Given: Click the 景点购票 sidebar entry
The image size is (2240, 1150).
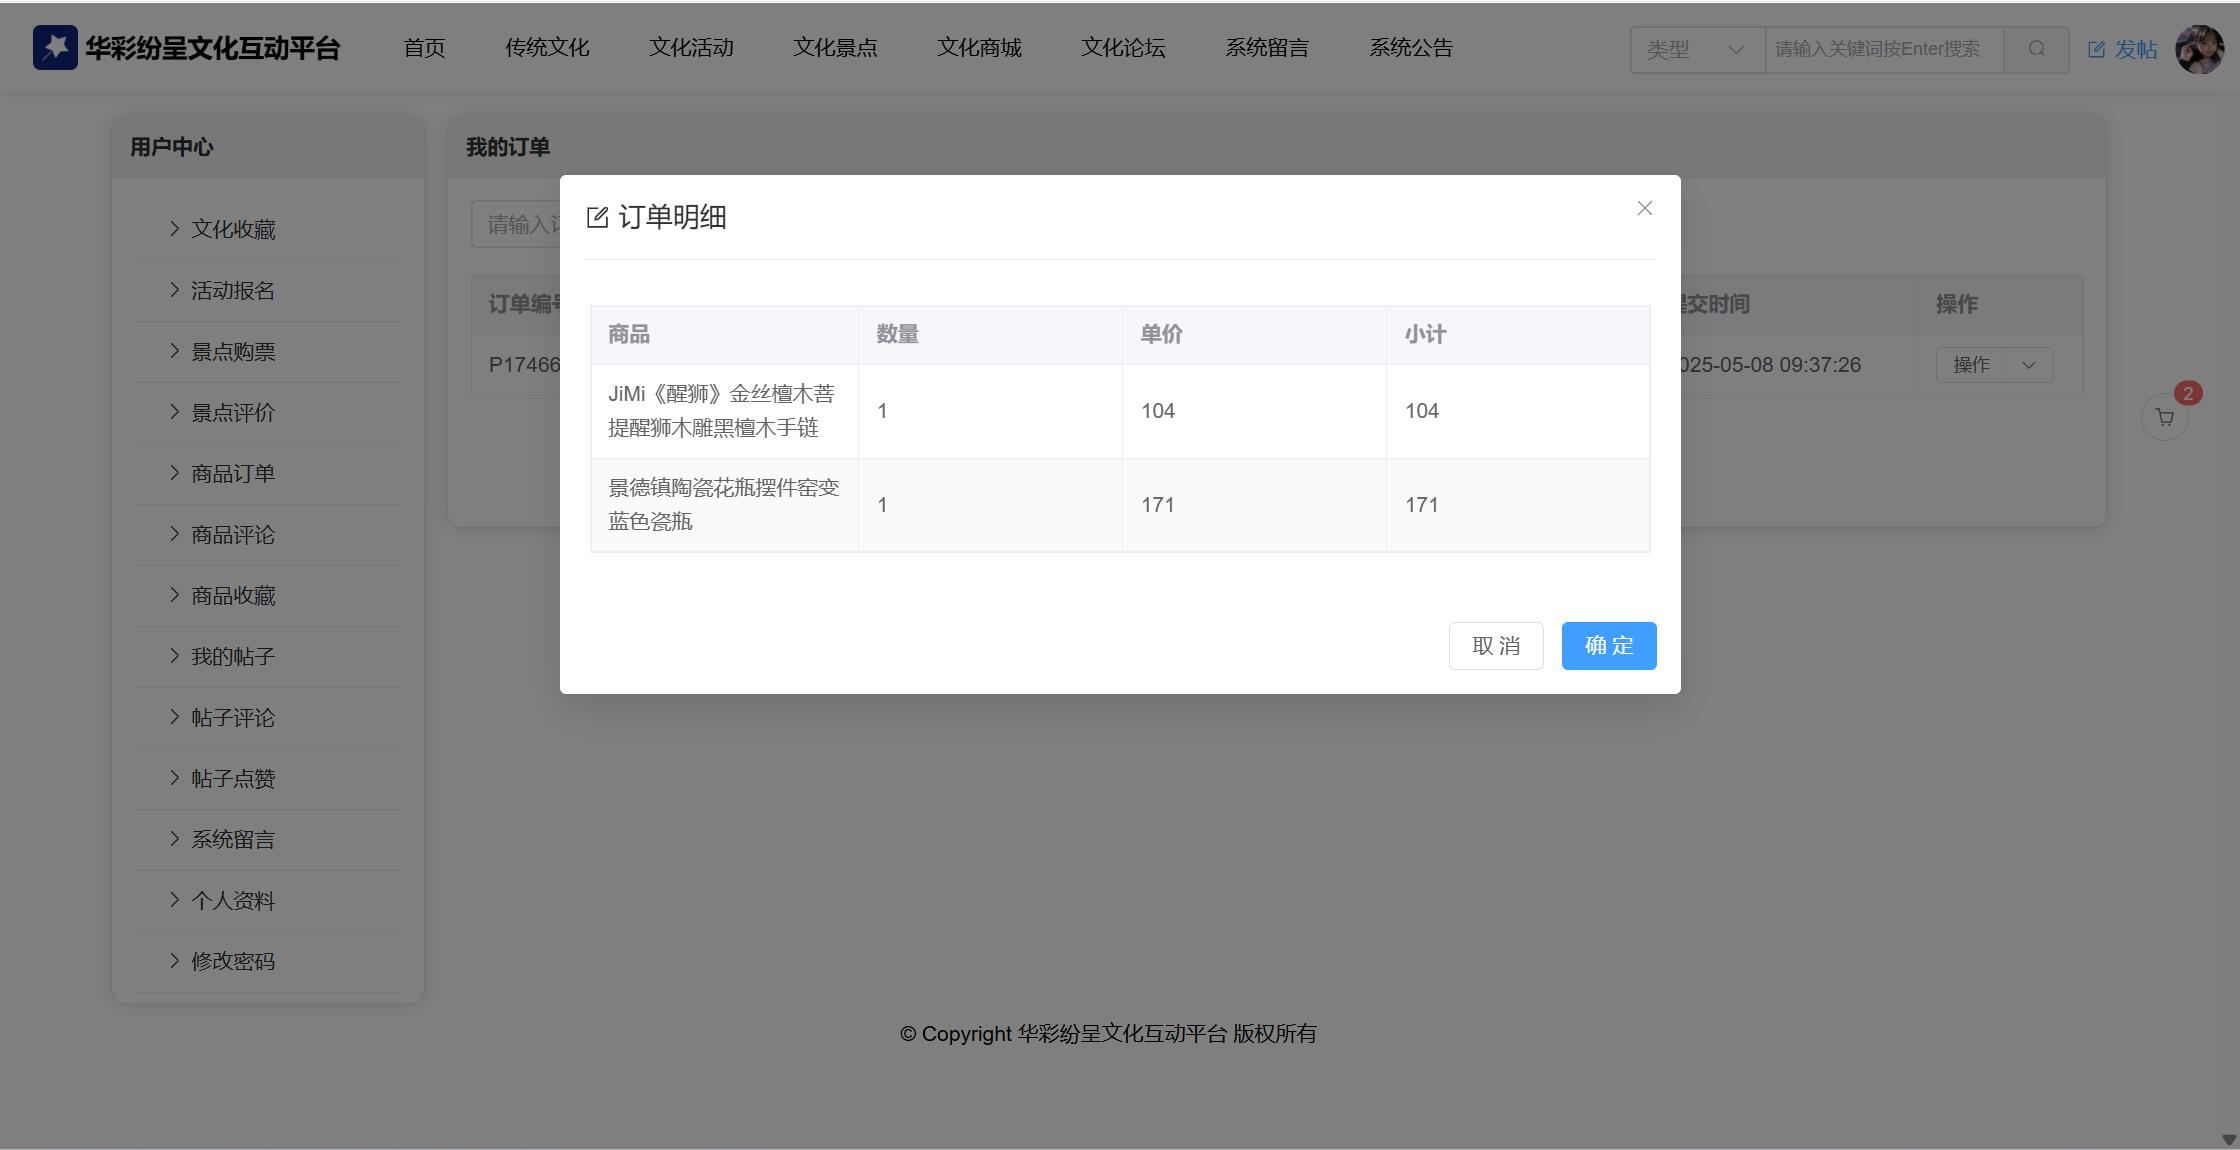Looking at the screenshot, I should click(x=232, y=352).
